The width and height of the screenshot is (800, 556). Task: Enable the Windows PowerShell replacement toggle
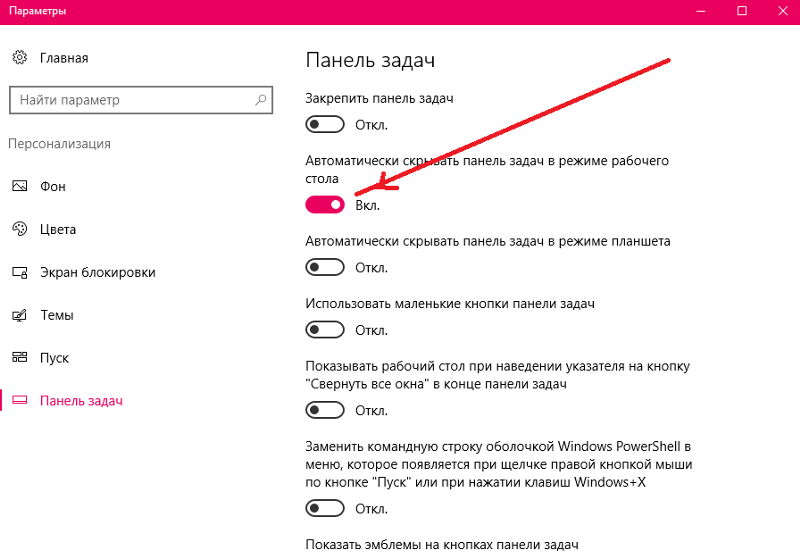(x=325, y=509)
